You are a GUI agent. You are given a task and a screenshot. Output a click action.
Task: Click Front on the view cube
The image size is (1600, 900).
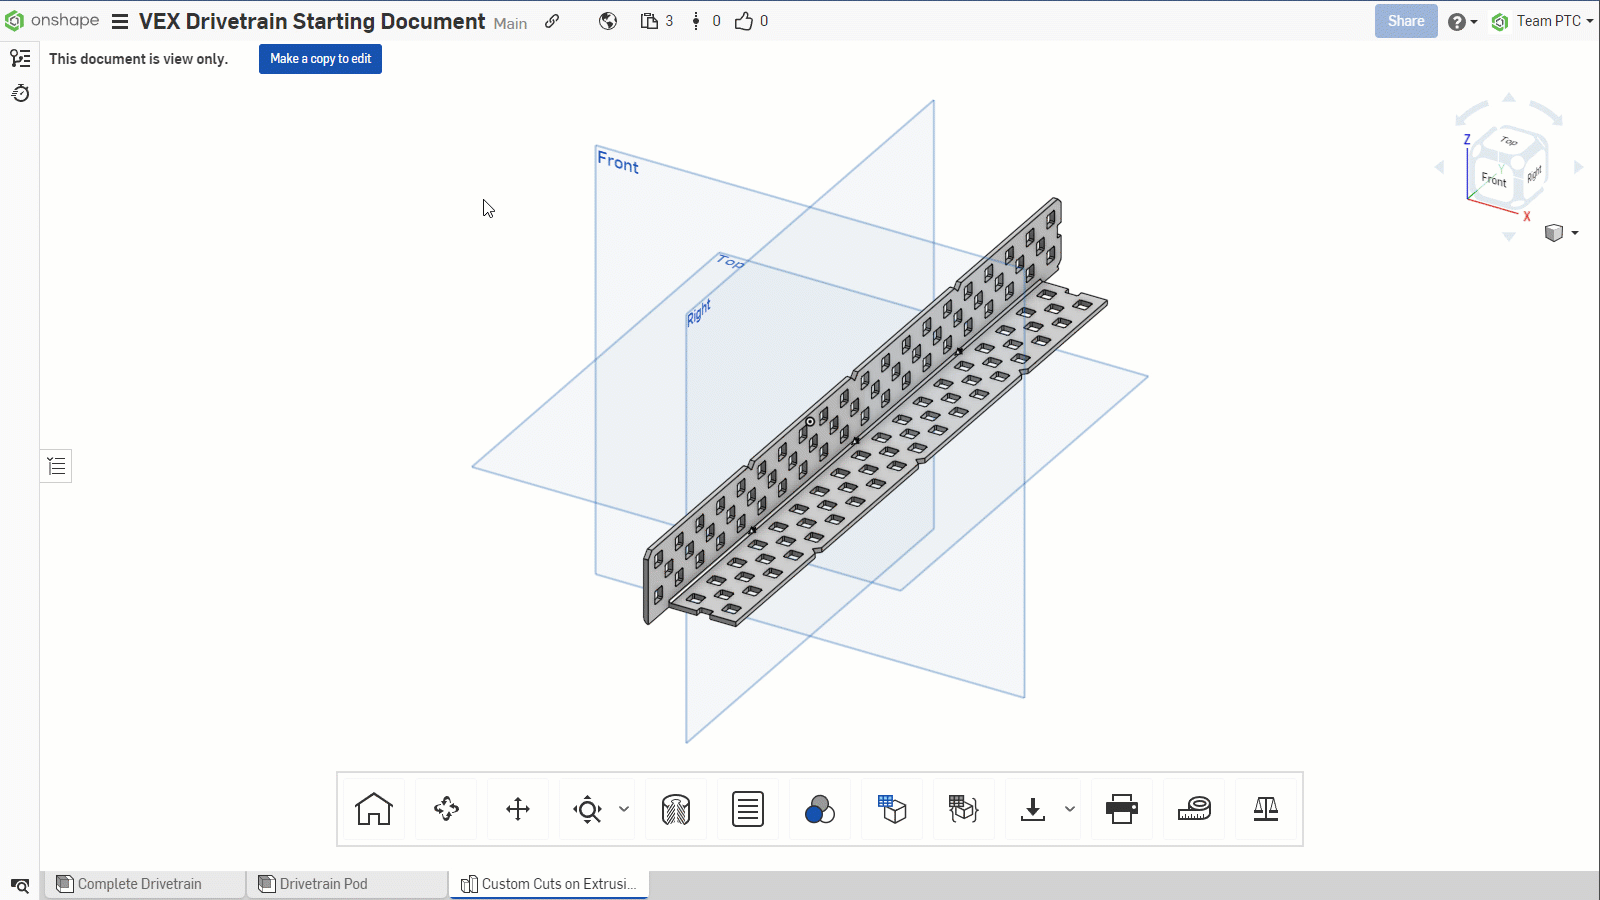point(1492,181)
